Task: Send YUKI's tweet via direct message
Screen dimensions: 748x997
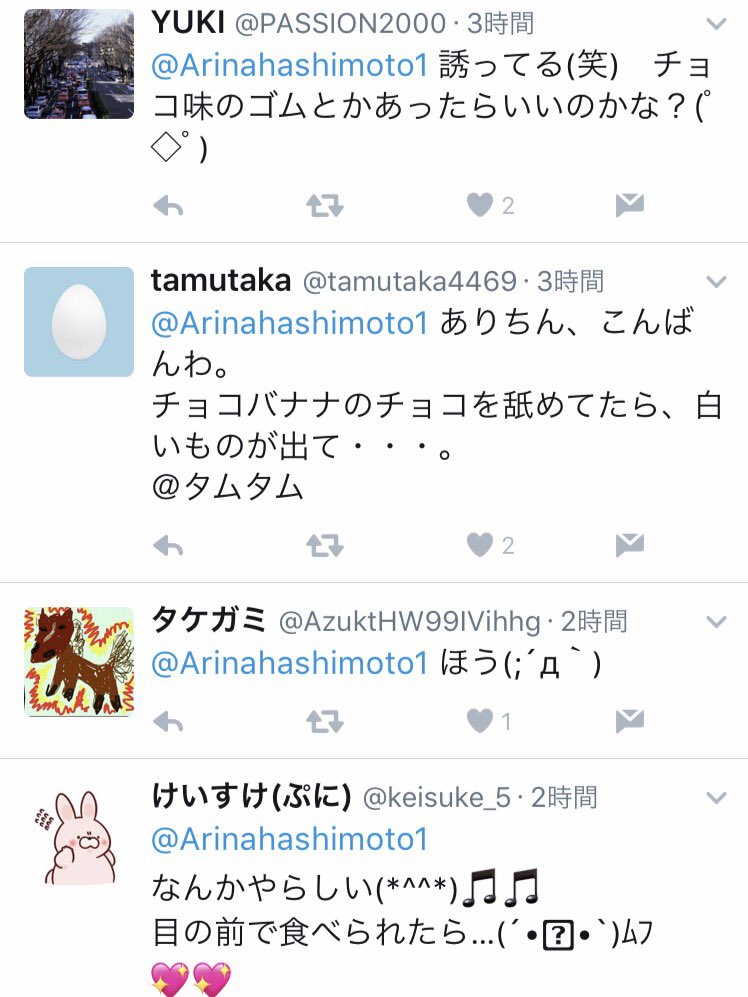Action: (x=630, y=205)
